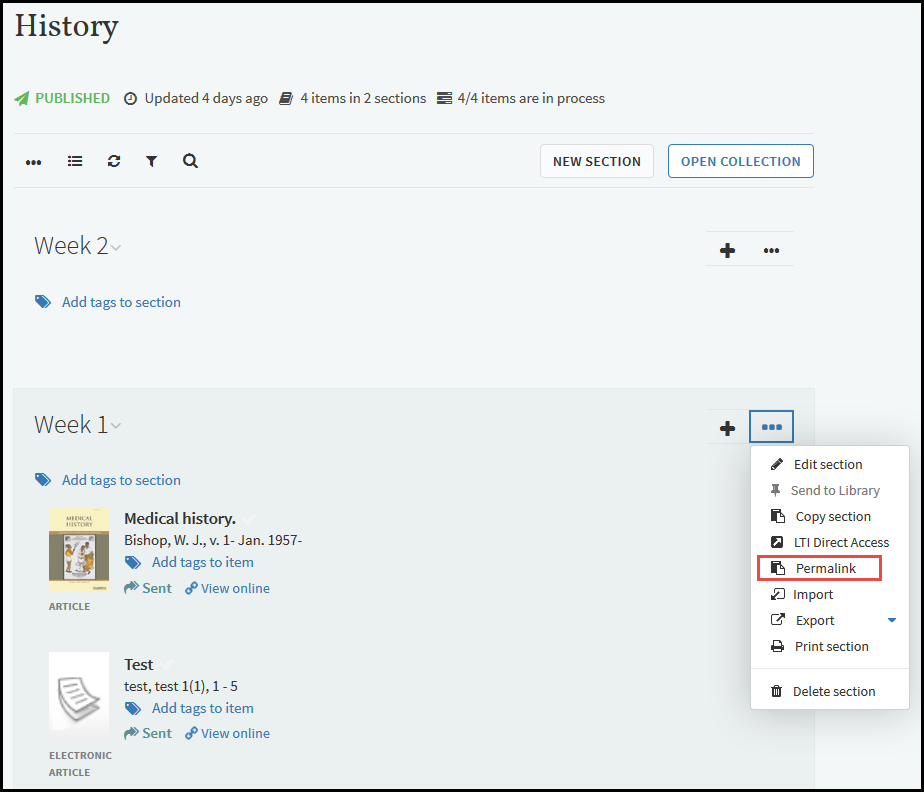Select Copy section menu entry

tap(832, 516)
